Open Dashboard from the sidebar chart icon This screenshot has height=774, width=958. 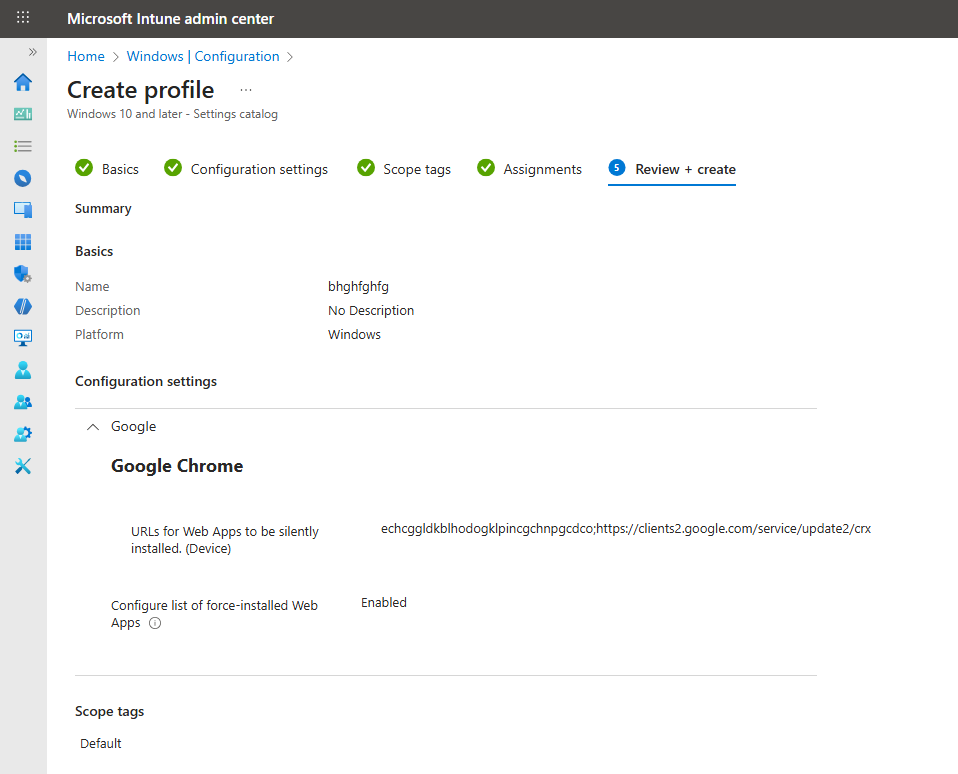(23, 114)
